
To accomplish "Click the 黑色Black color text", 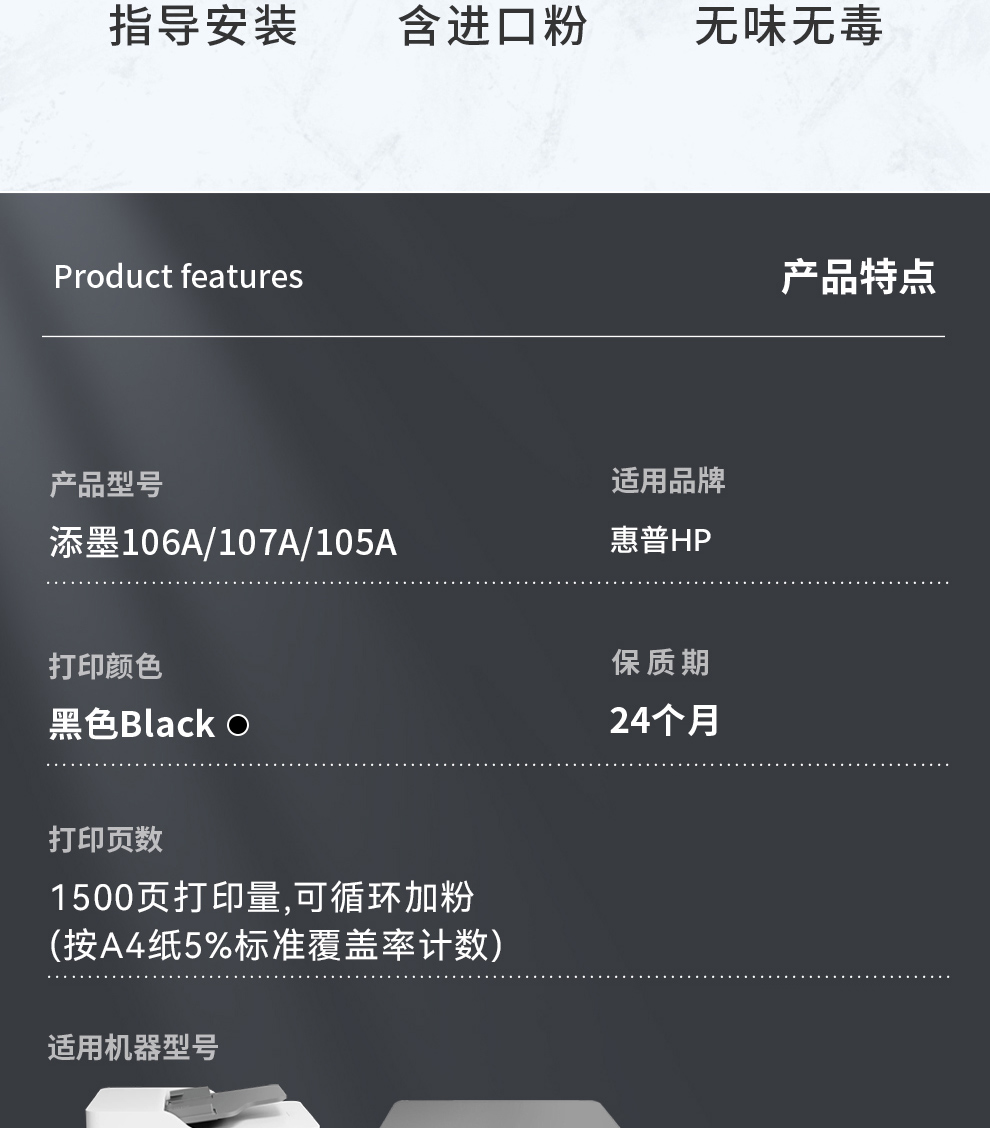I will click(132, 724).
